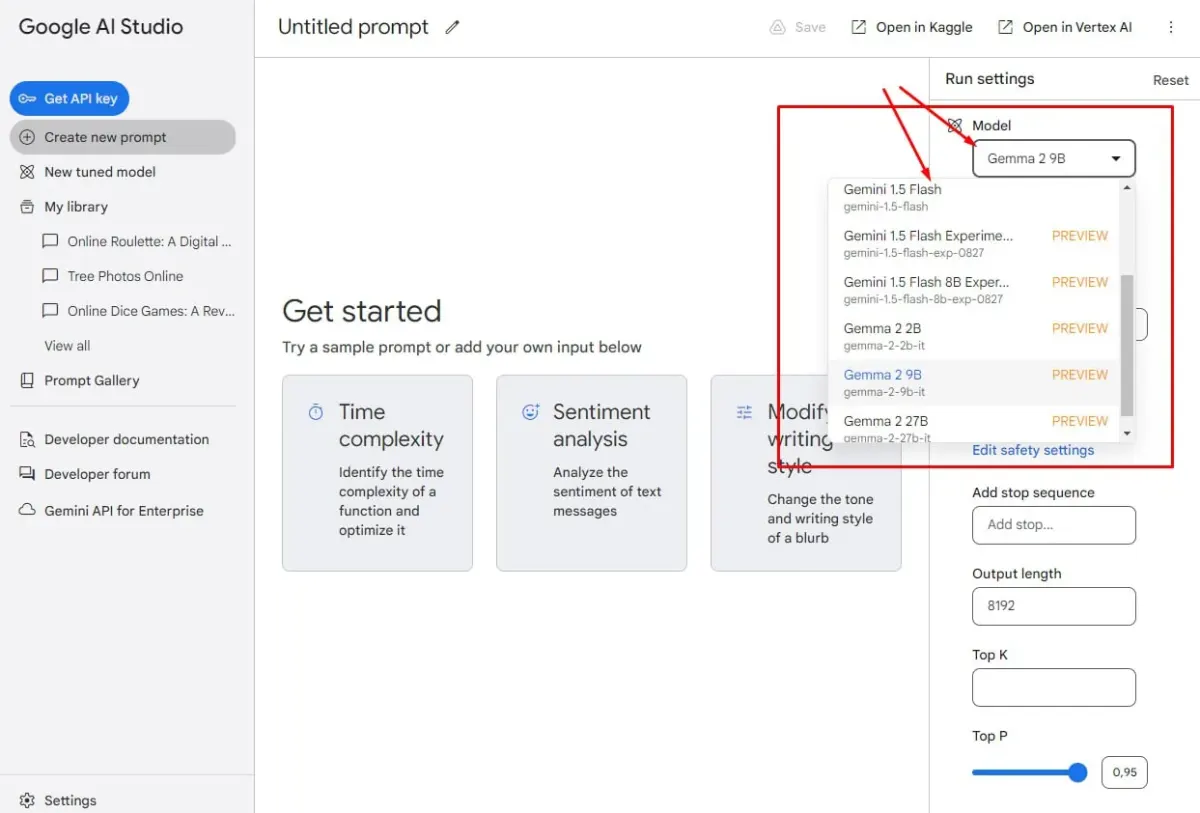Open Online Roulette prompt in library
1200x813 pixels.
[x=149, y=241]
